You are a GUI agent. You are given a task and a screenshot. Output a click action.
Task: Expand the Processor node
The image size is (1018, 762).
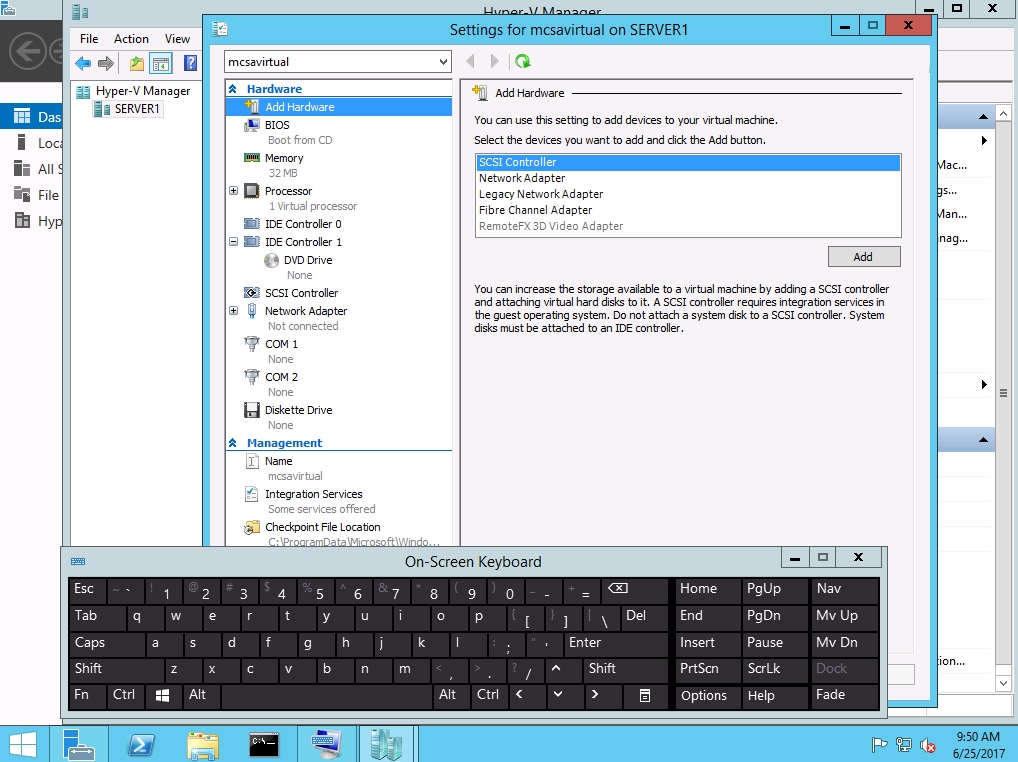[234, 191]
